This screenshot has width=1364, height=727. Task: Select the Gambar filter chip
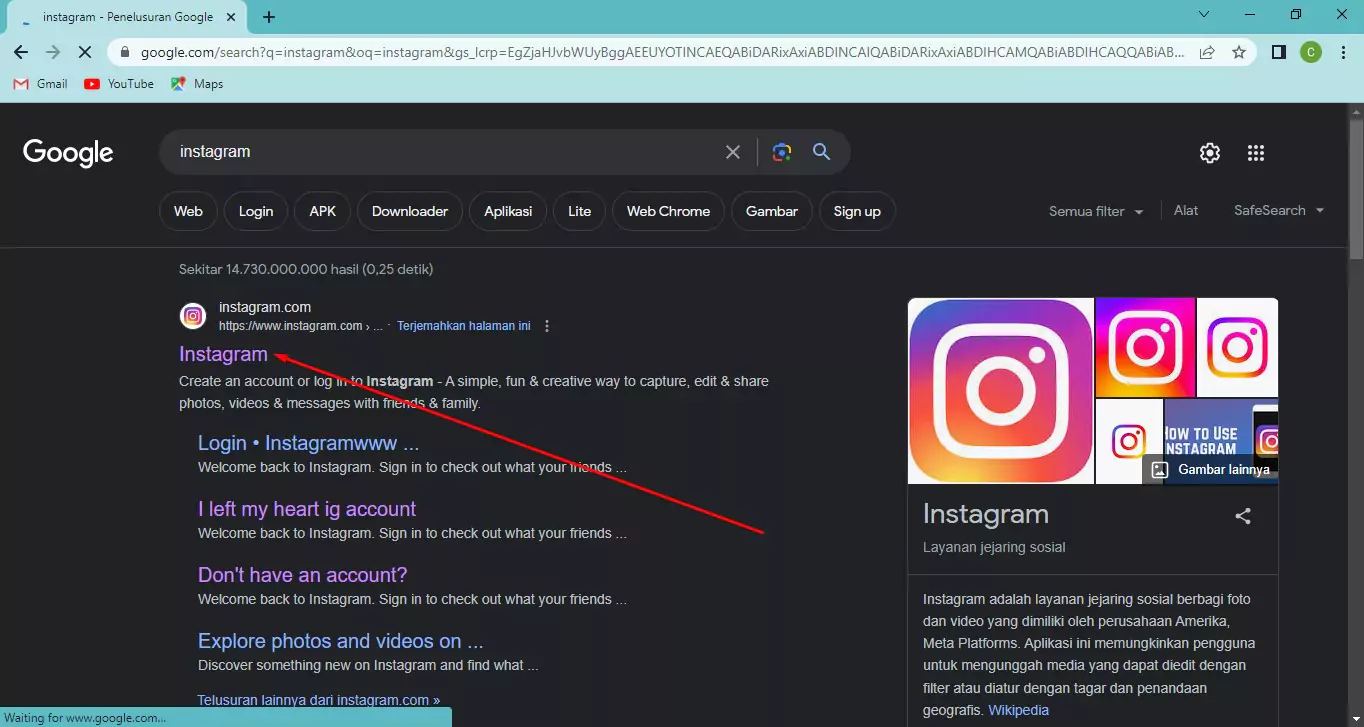coord(772,211)
